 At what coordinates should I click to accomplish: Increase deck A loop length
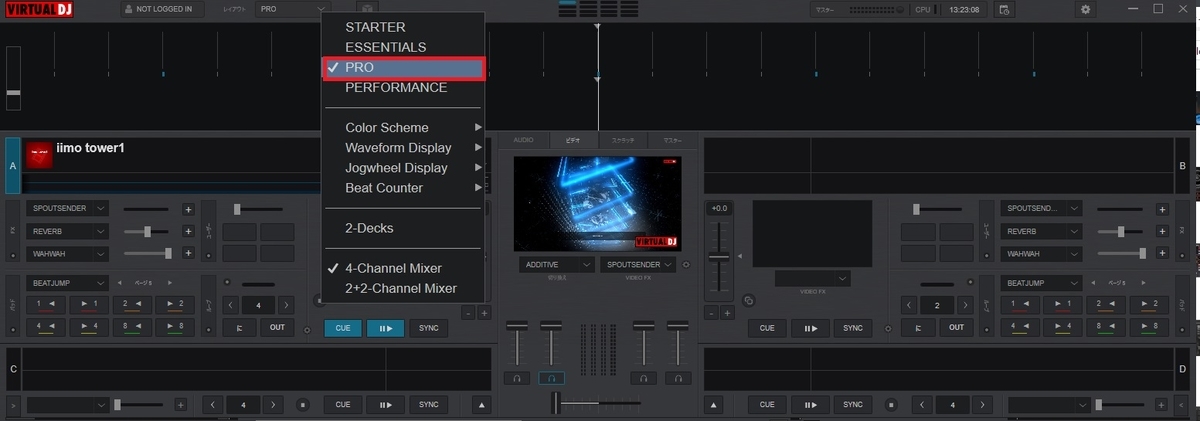click(x=285, y=305)
